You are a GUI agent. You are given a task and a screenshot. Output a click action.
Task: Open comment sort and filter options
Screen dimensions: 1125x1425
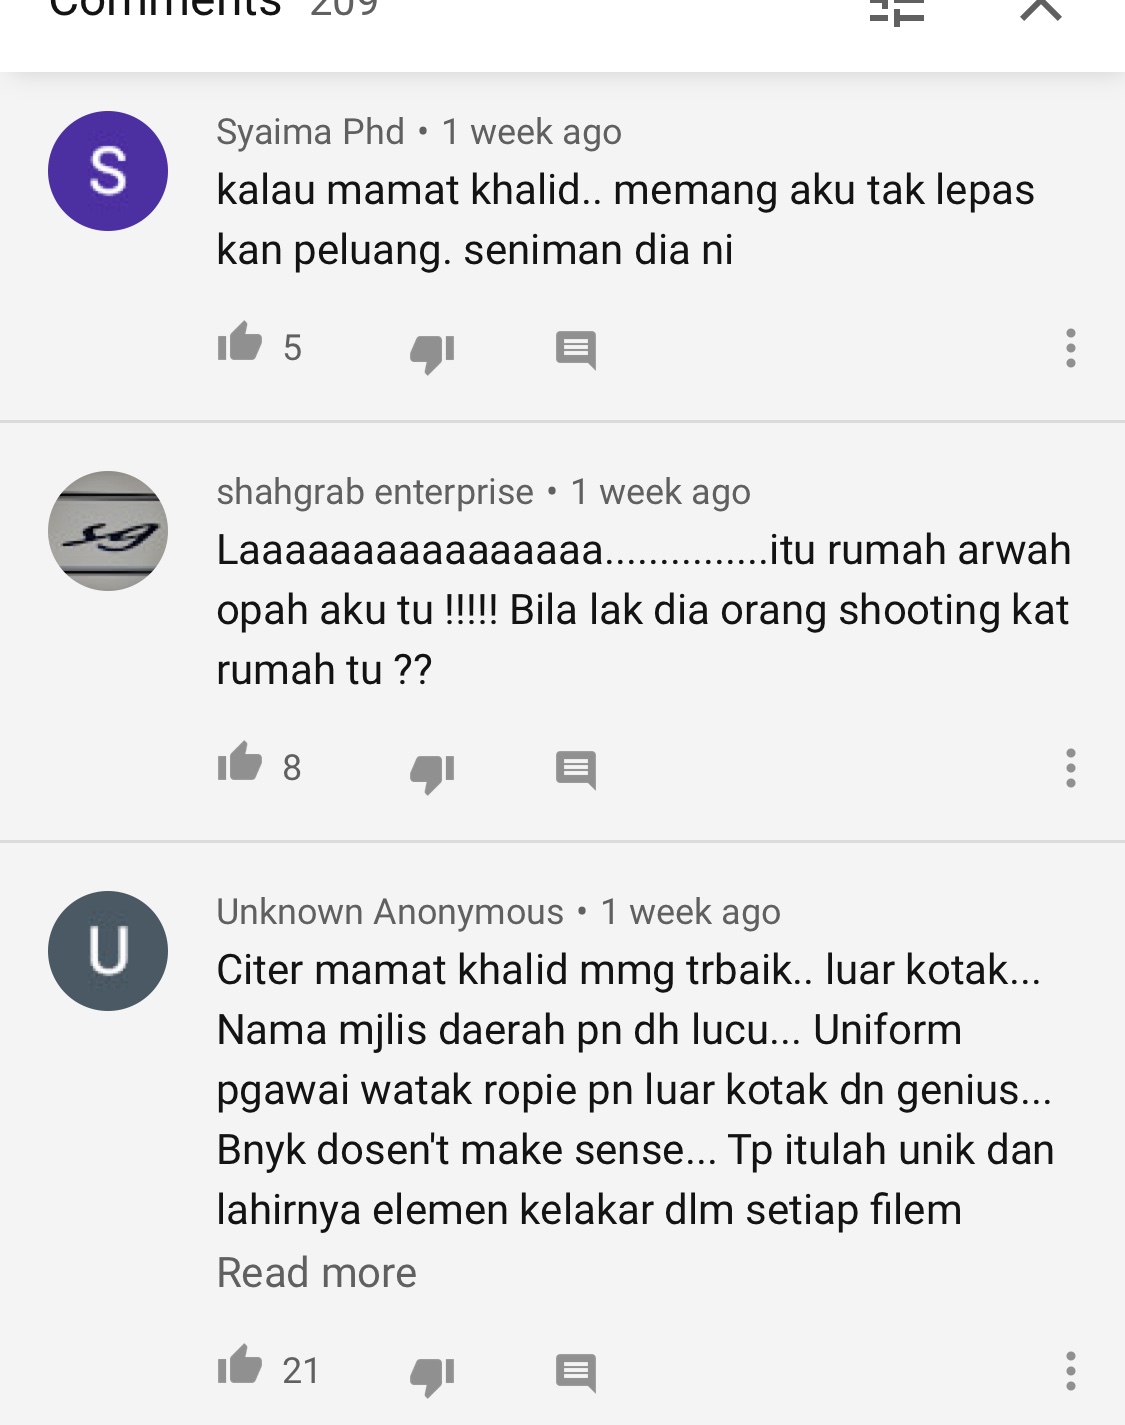coord(896,10)
